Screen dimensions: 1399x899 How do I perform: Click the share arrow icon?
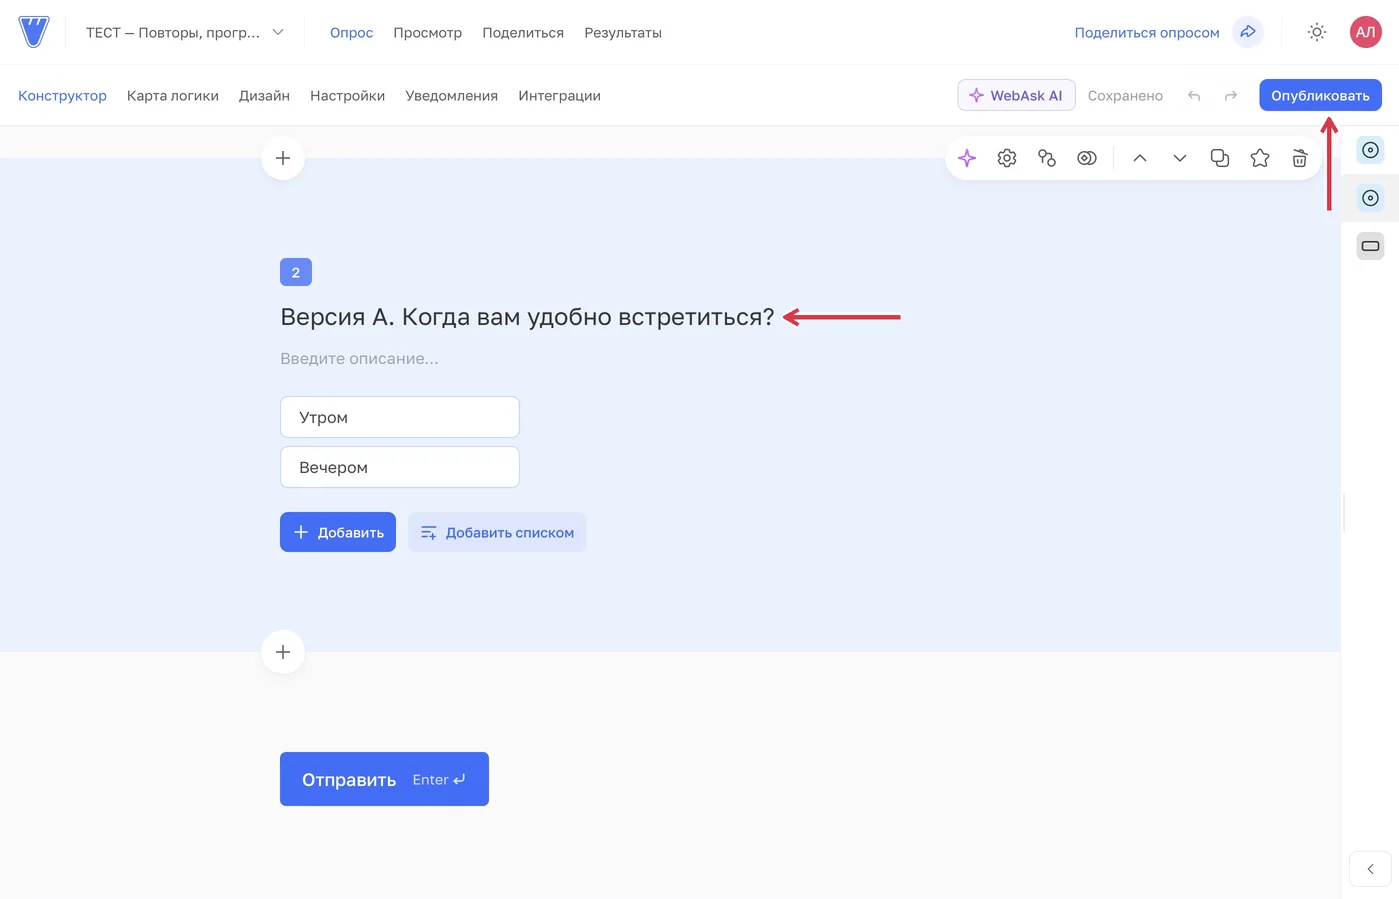point(1248,32)
